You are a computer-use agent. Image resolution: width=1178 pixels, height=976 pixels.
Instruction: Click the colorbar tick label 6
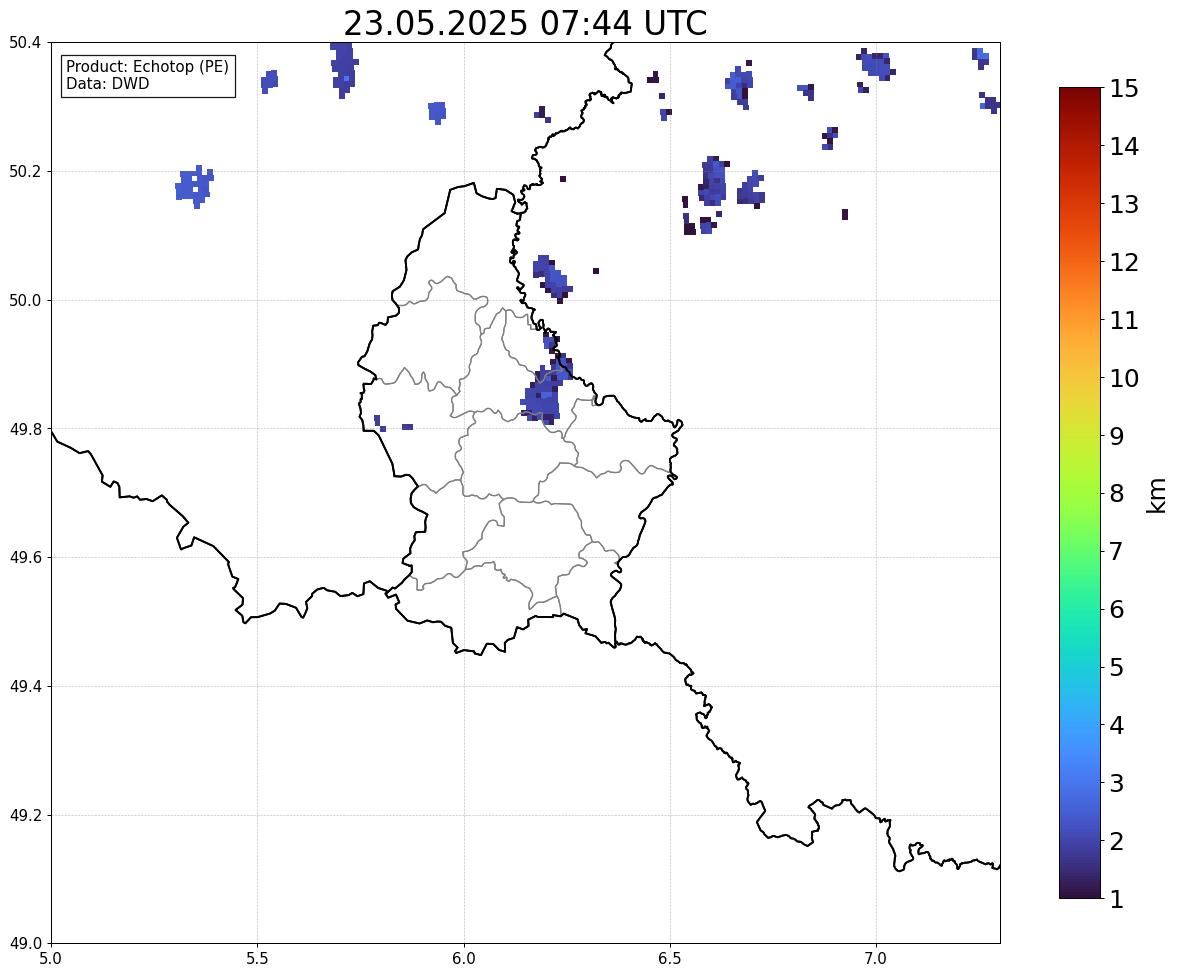(1116, 609)
